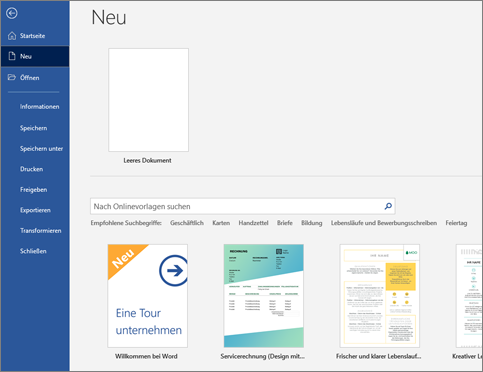Open the Startseite menu item
Image resolution: width=483 pixels, height=372 pixels.
point(35,36)
